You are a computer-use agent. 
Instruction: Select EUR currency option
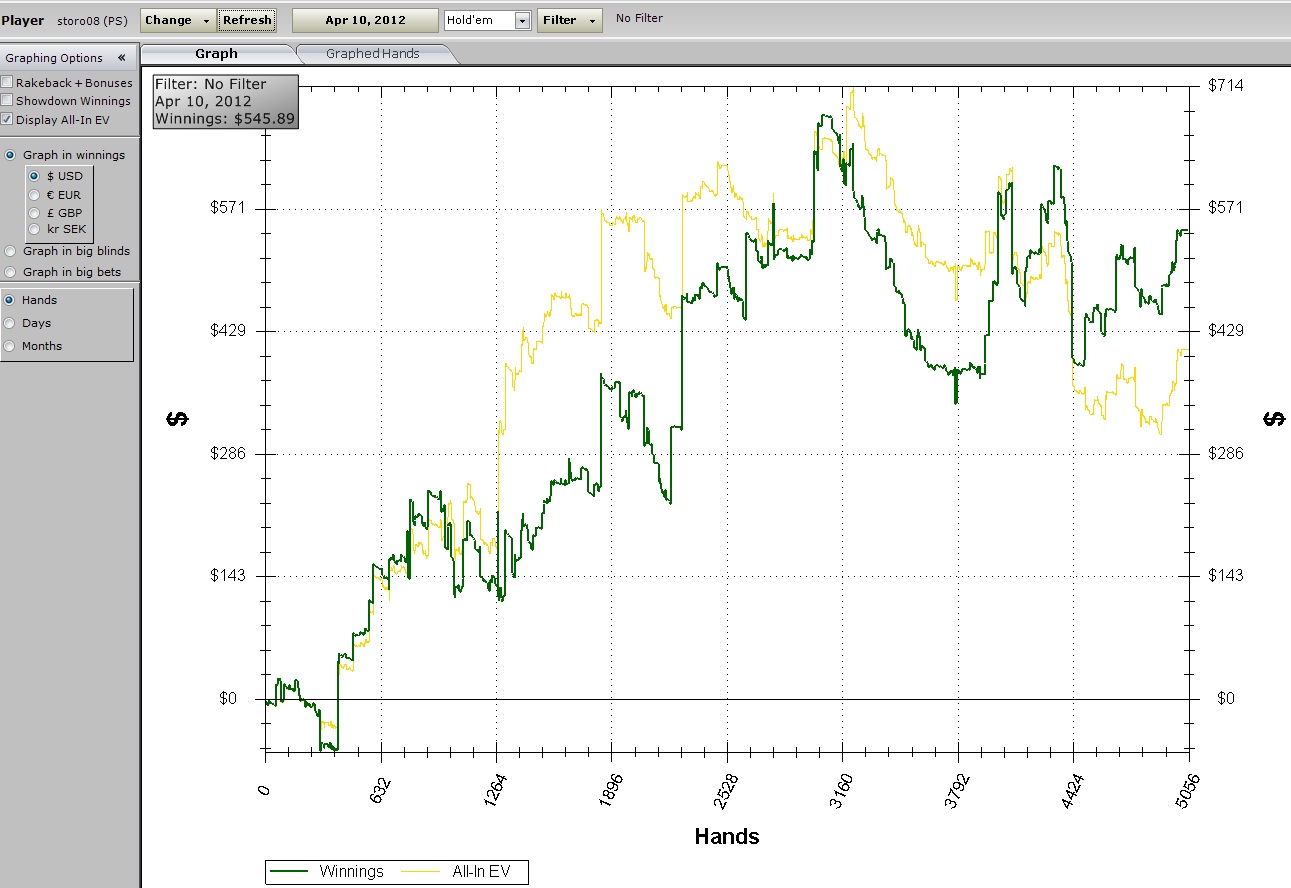[34, 195]
